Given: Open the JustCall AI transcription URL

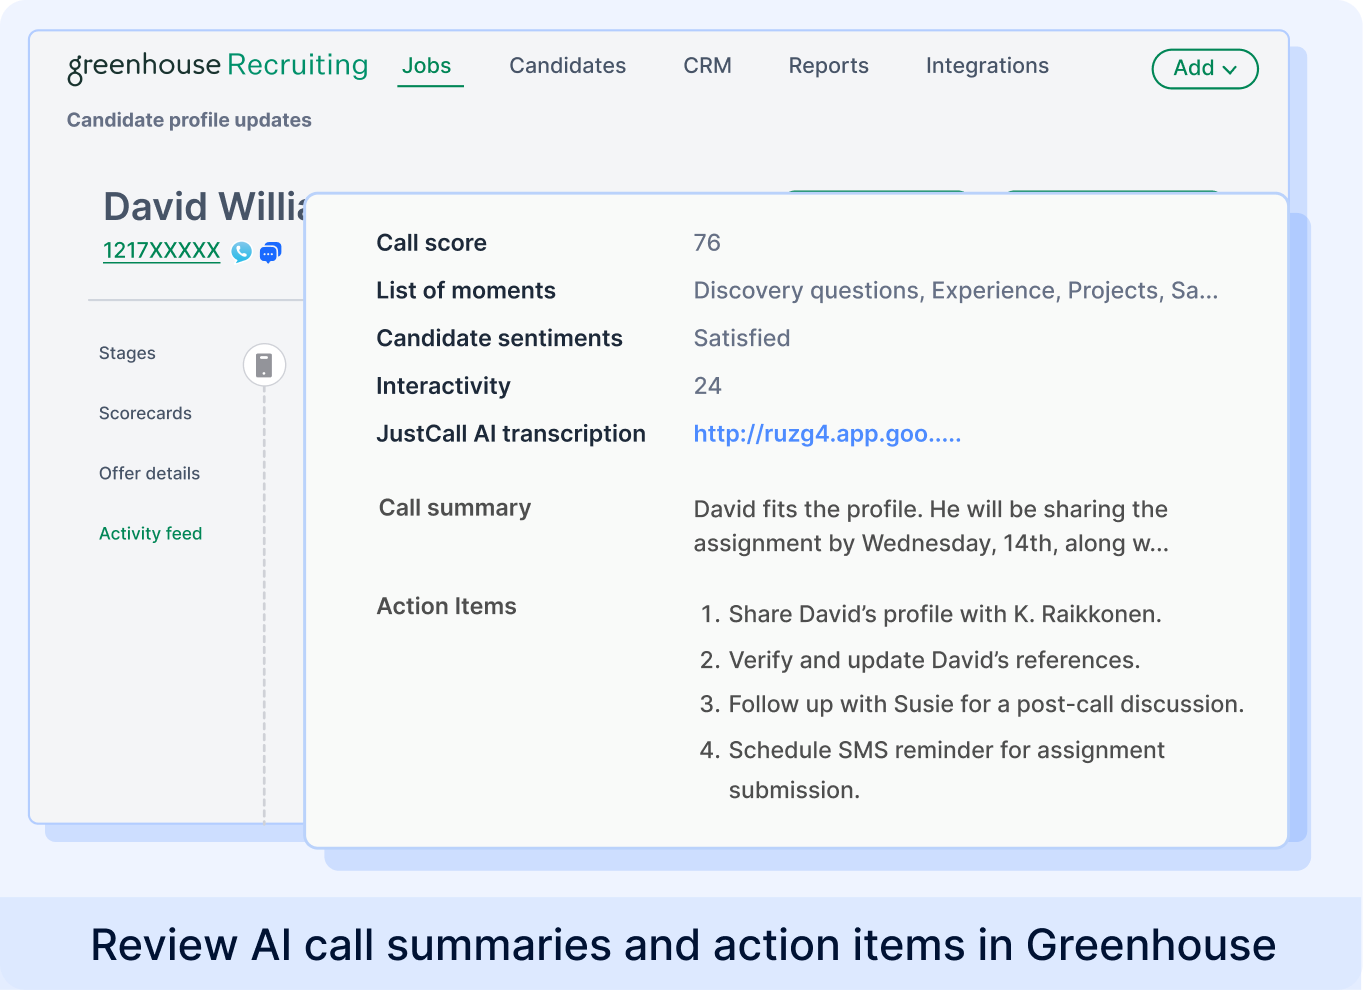Looking at the screenshot, I should point(826,434).
